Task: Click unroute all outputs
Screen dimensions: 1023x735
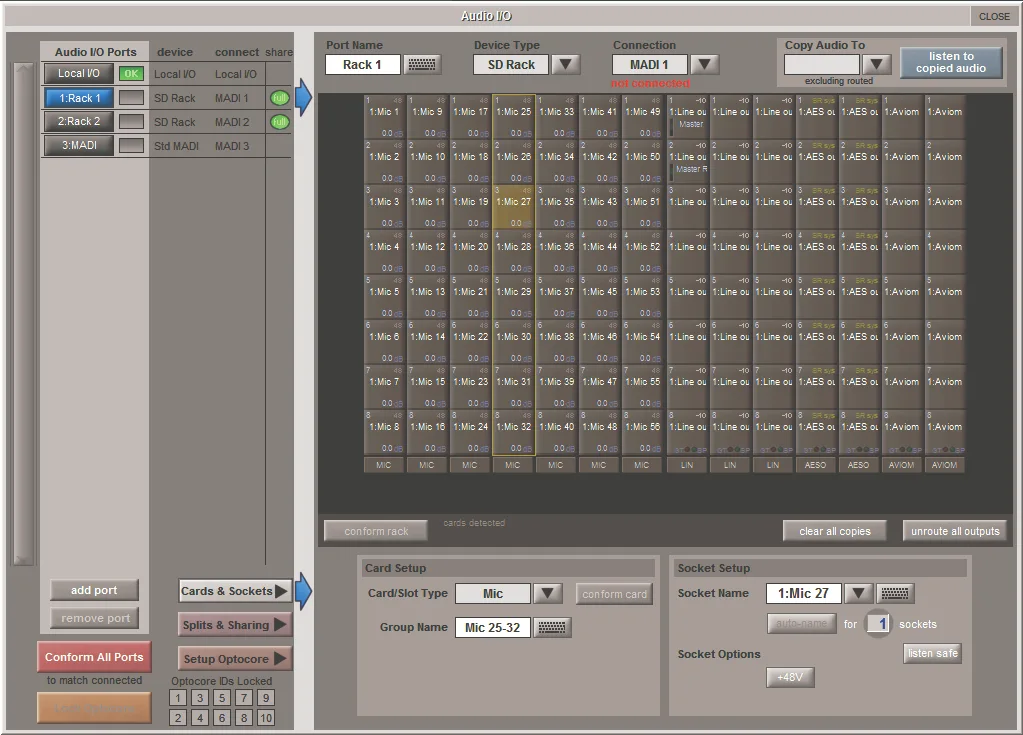Action: (955, 531)
